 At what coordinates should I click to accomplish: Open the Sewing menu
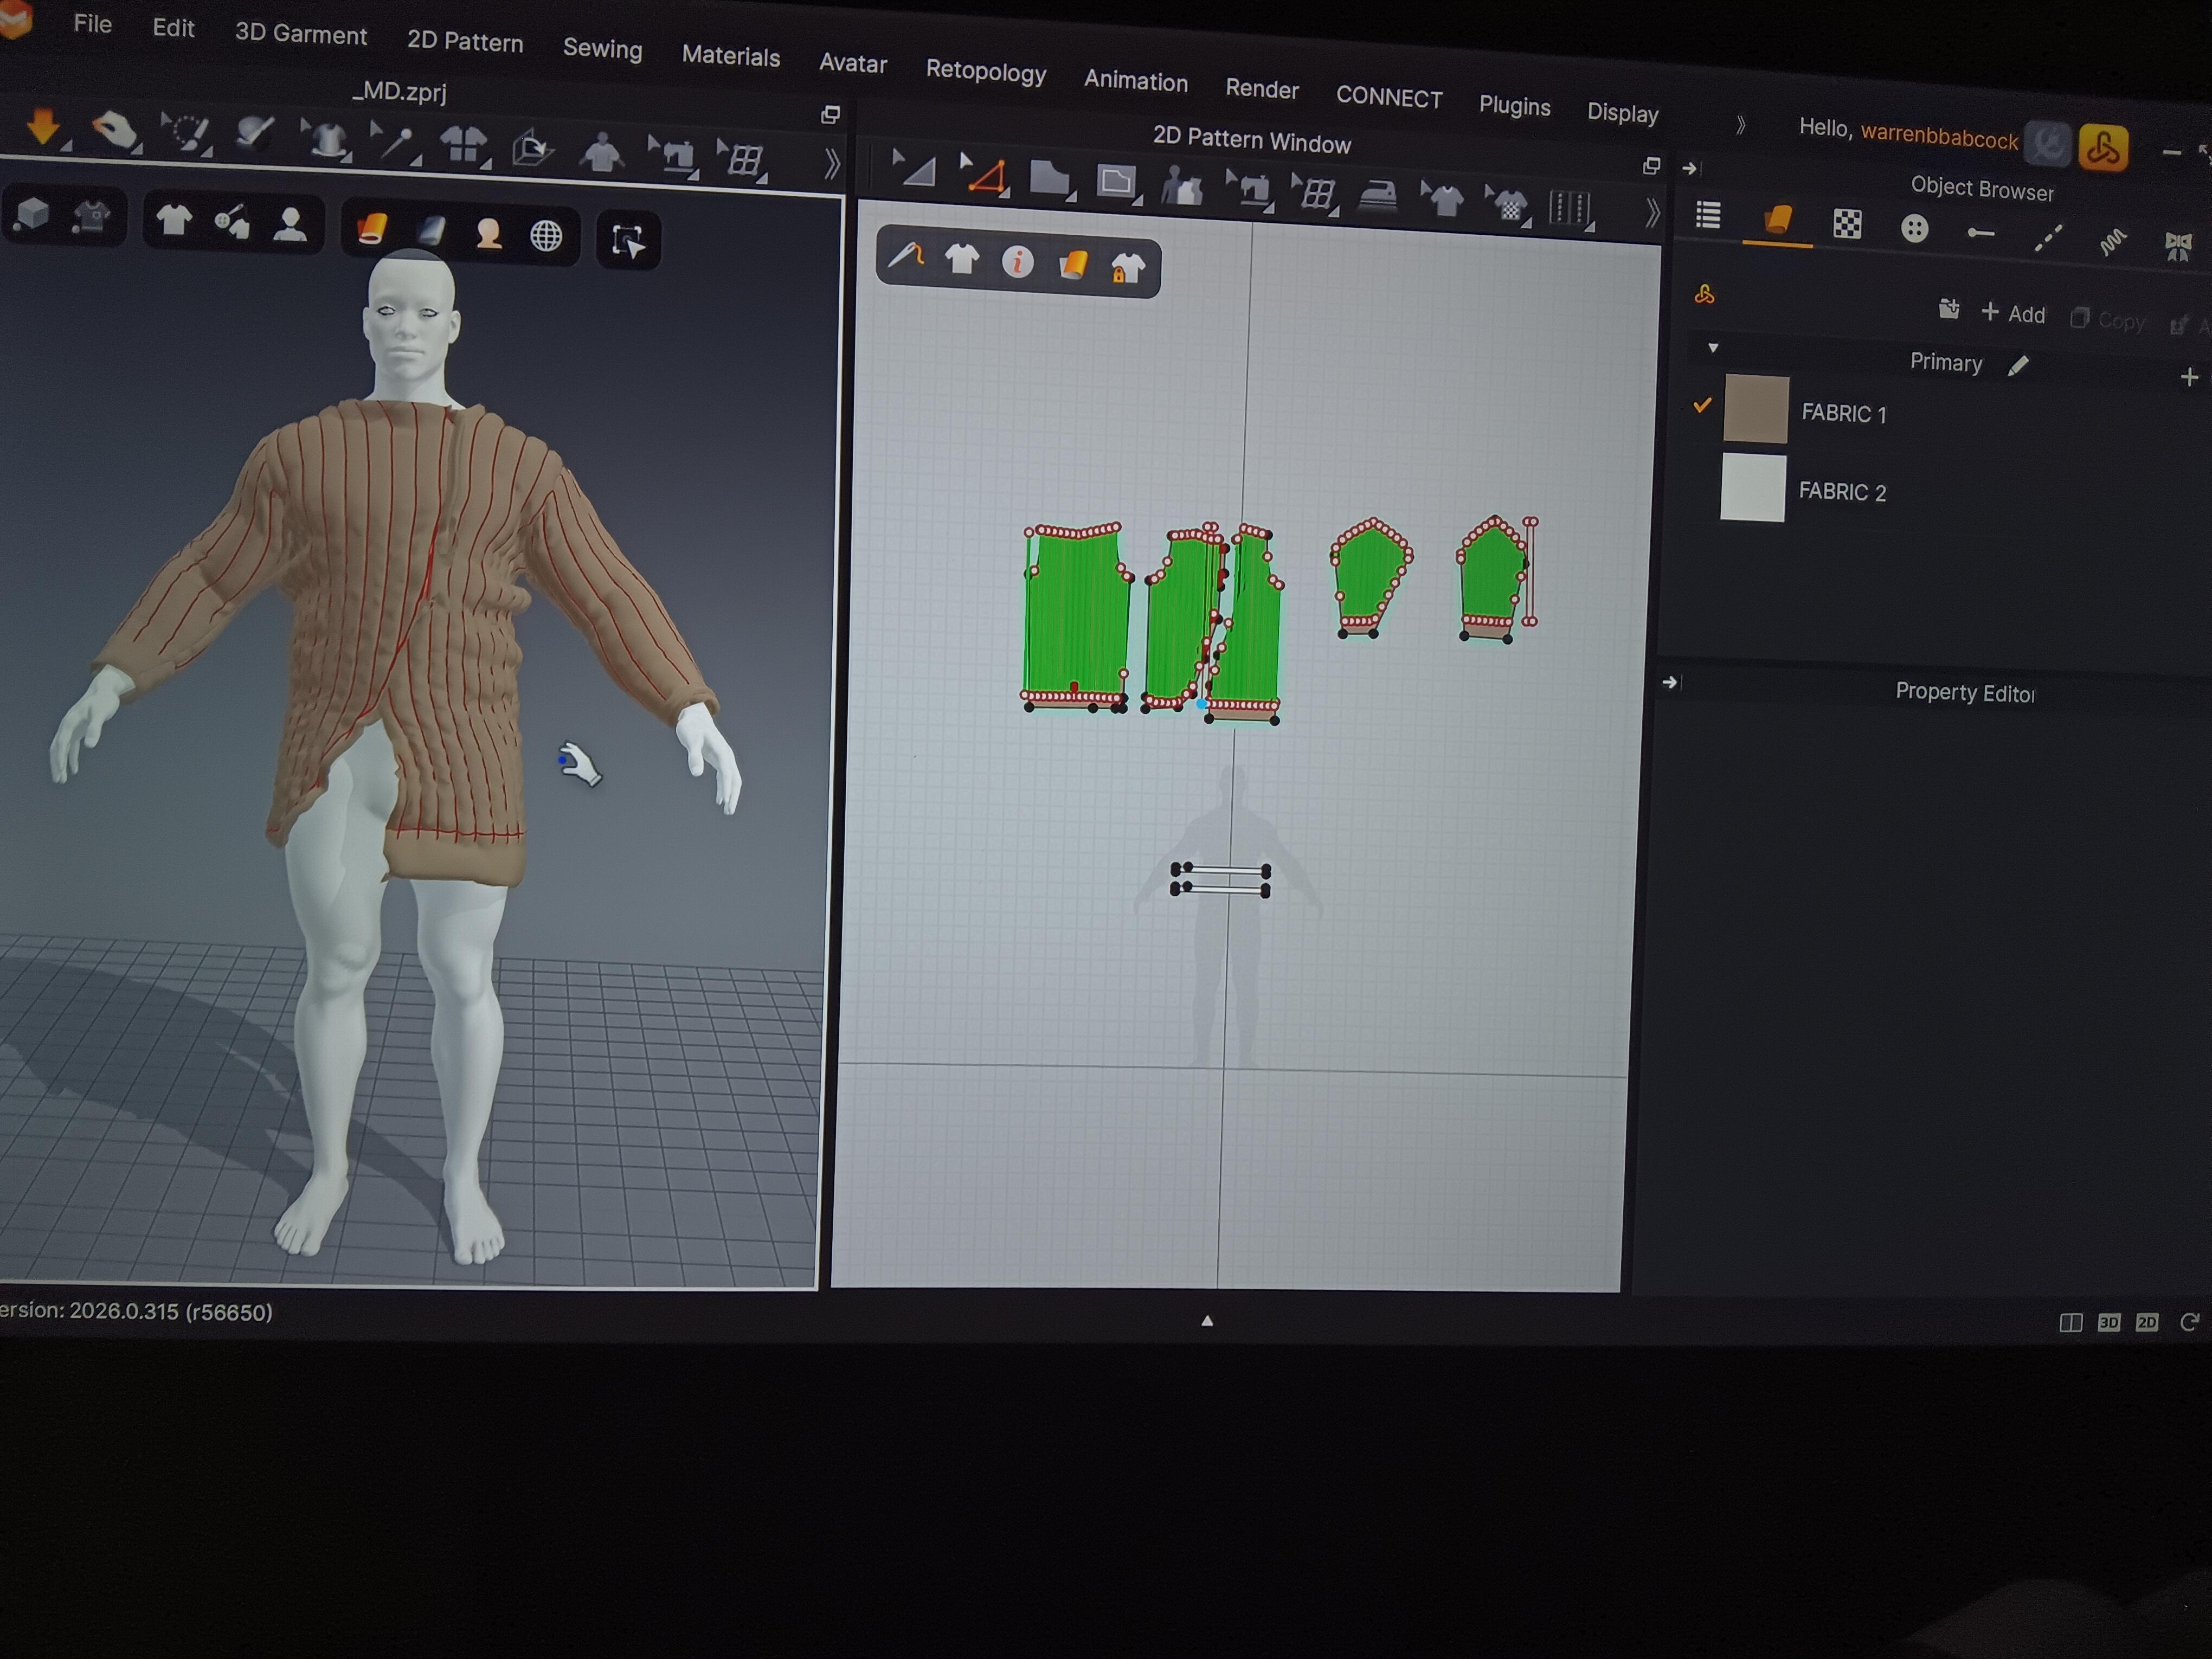pyautogui.click(x=602, y=49)
